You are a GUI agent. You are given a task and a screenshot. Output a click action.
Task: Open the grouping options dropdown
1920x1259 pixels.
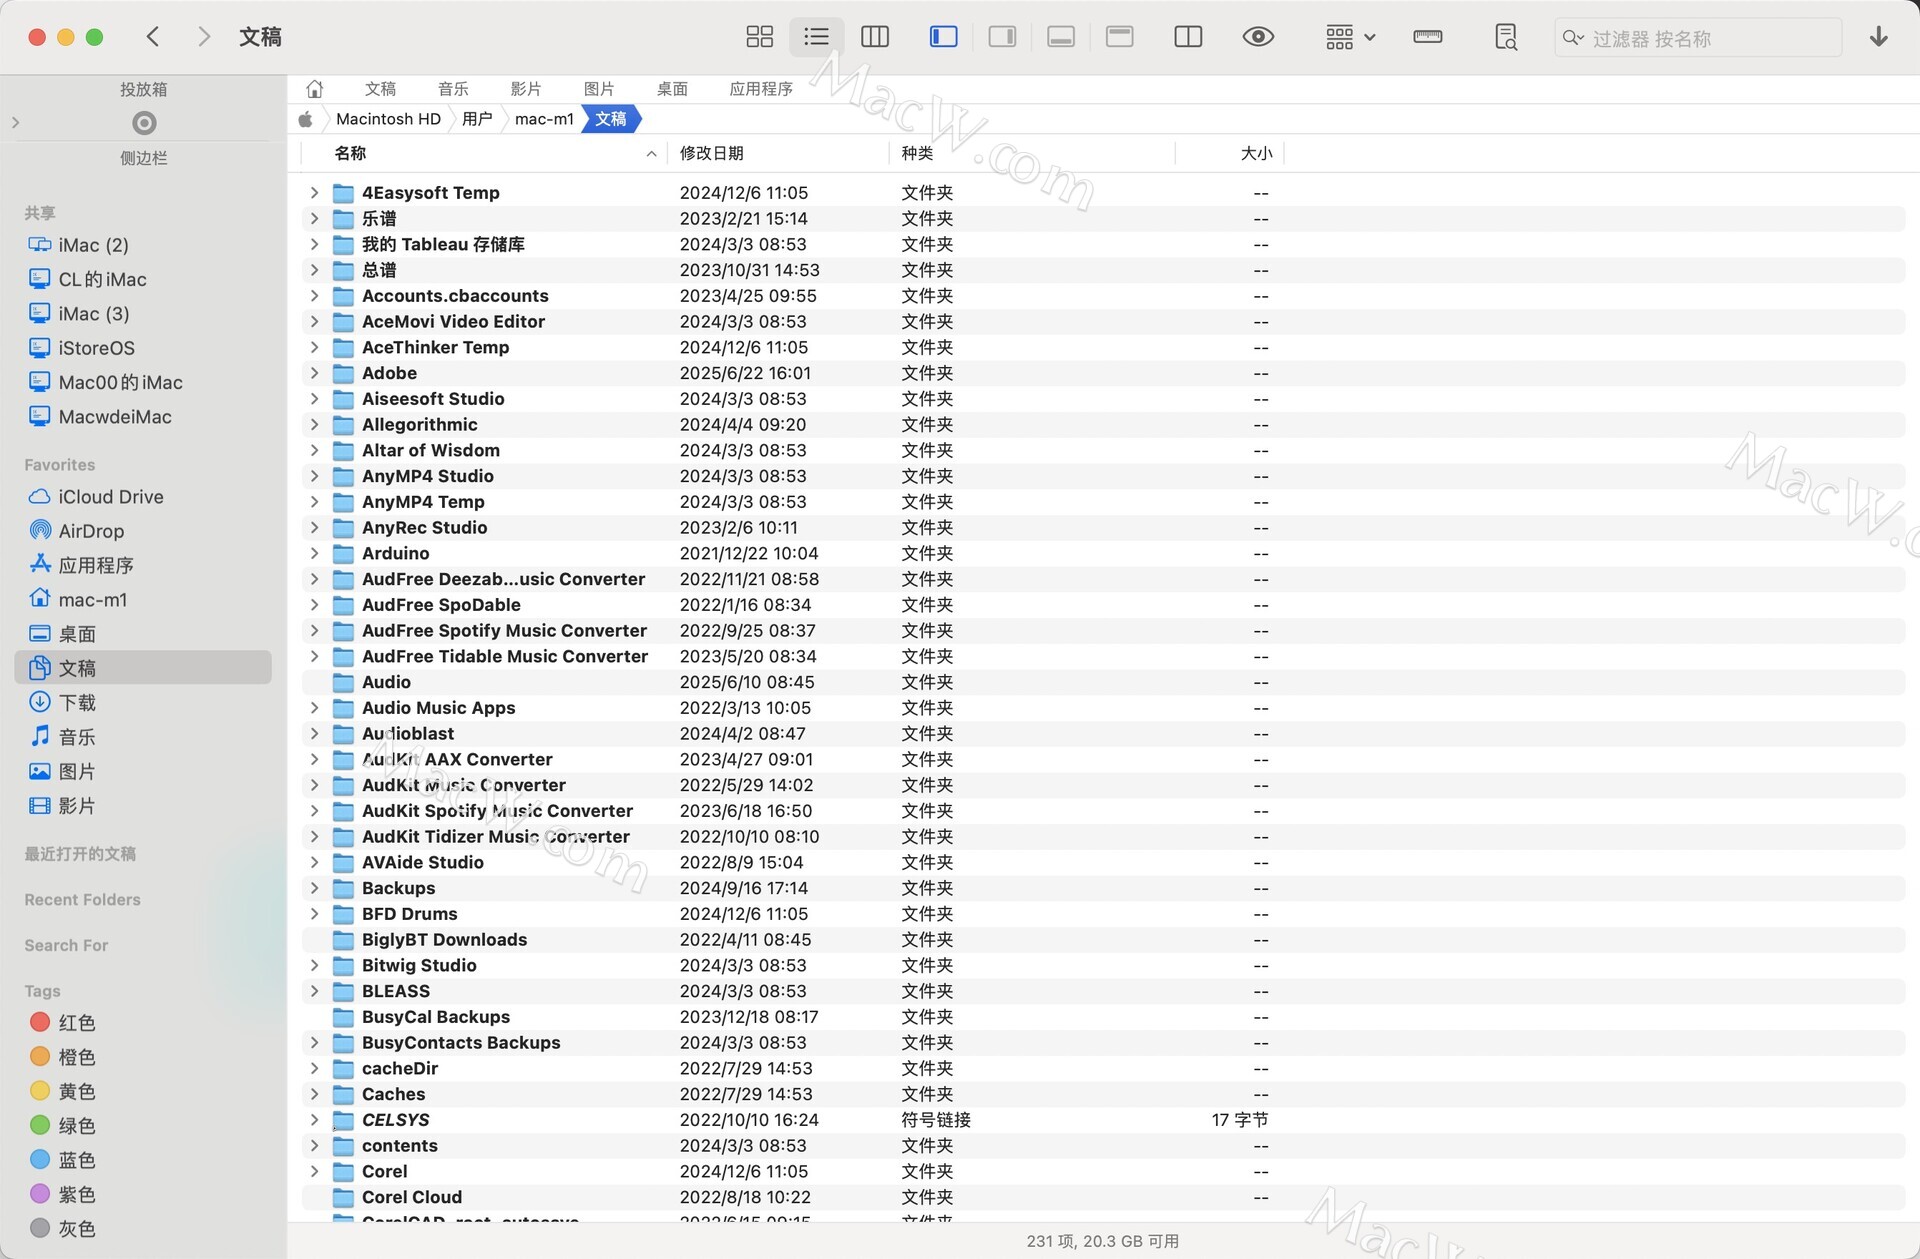pyautogui.click(x=1350, y=37)
